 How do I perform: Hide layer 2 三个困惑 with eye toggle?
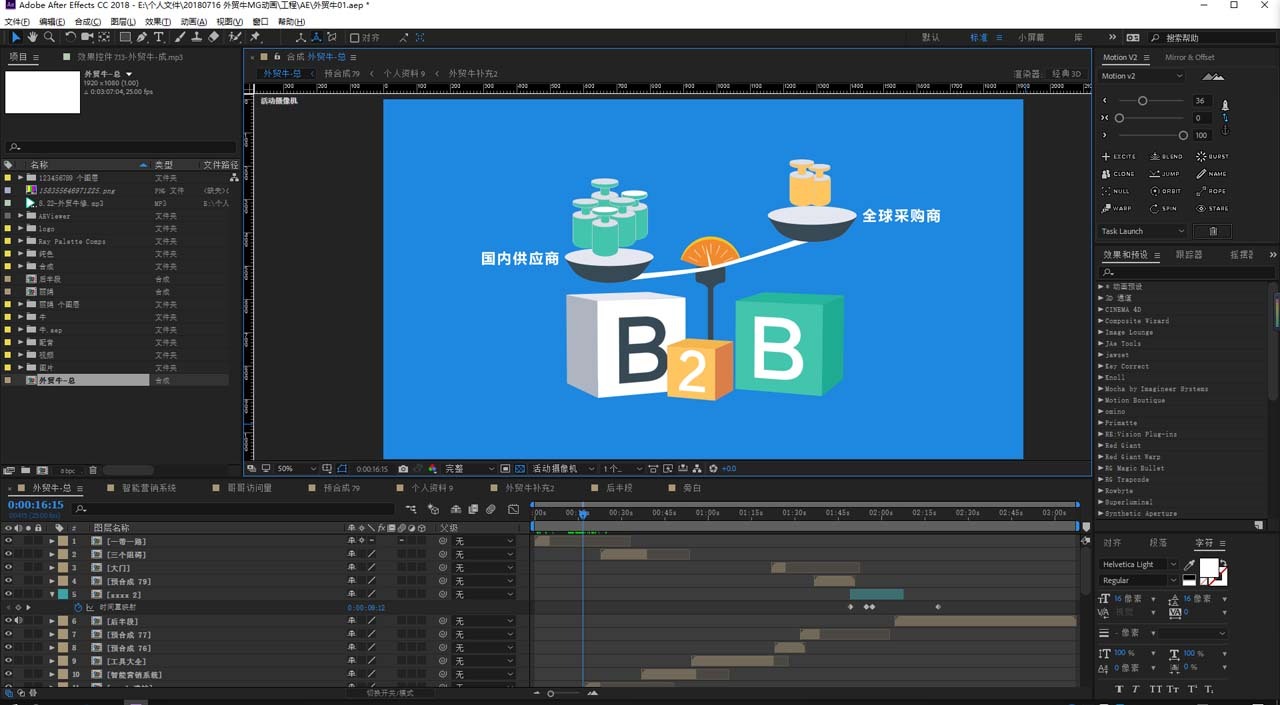pyautogui.click(x=8, y=554)
